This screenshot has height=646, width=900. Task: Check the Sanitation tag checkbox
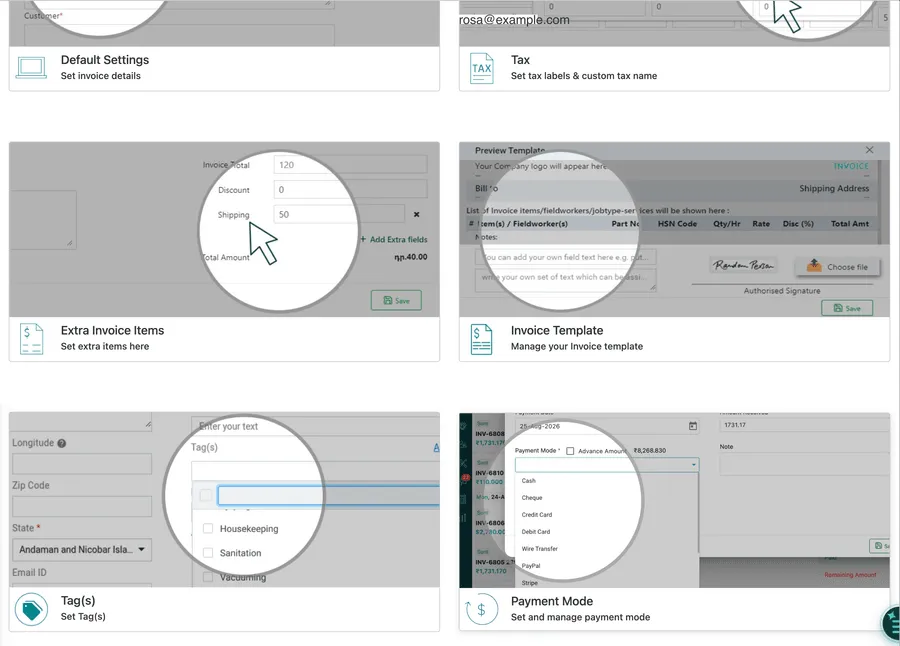[208, 552]
